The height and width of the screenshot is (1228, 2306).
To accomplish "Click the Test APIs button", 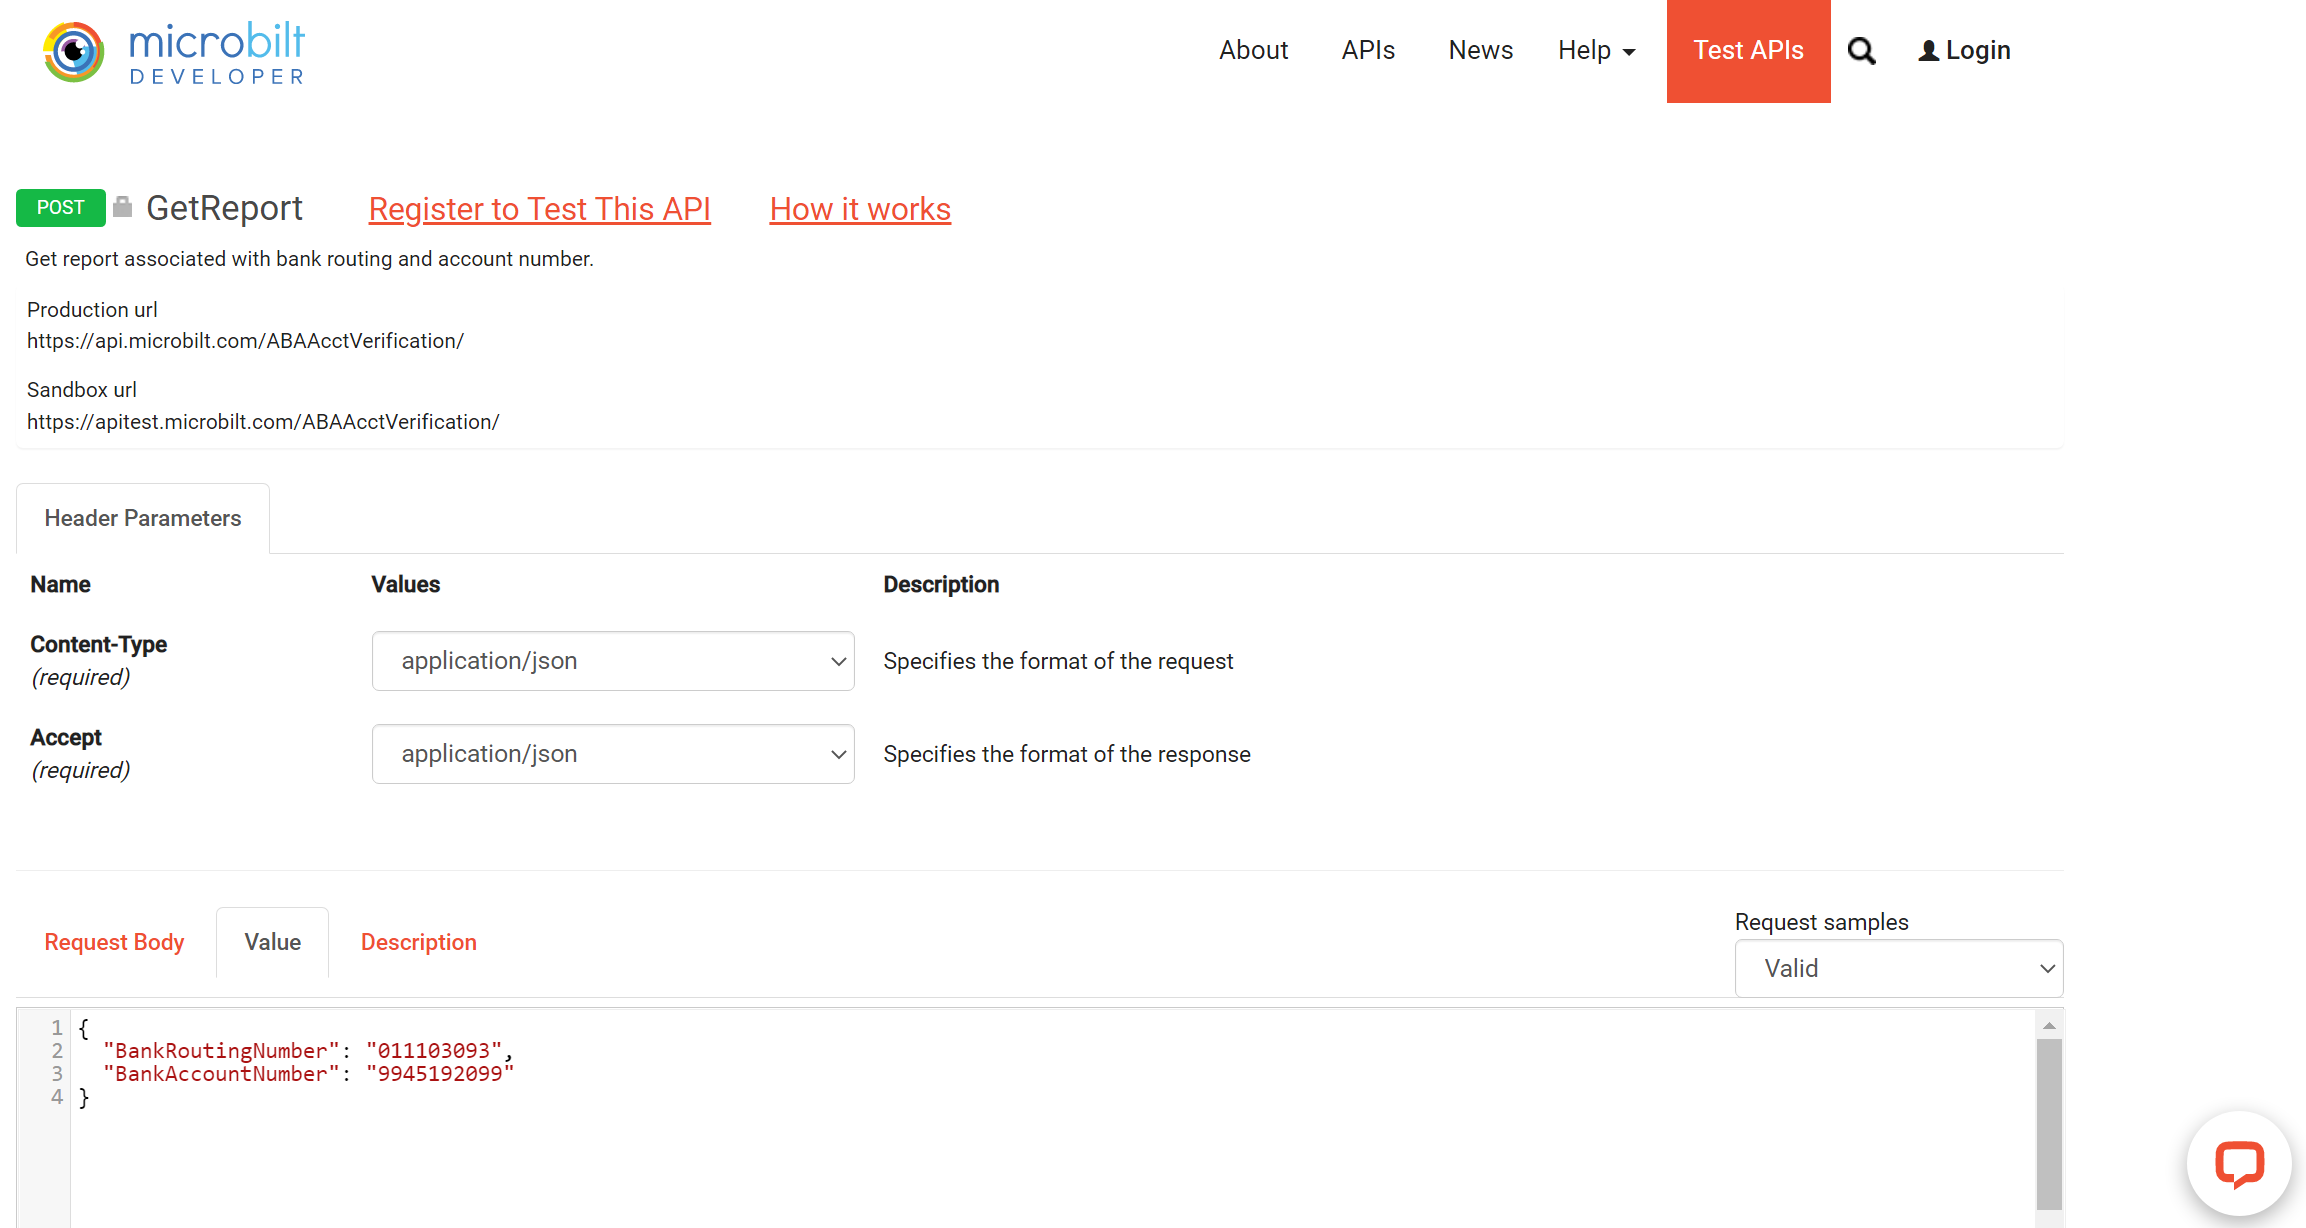I will (1748, 50).
